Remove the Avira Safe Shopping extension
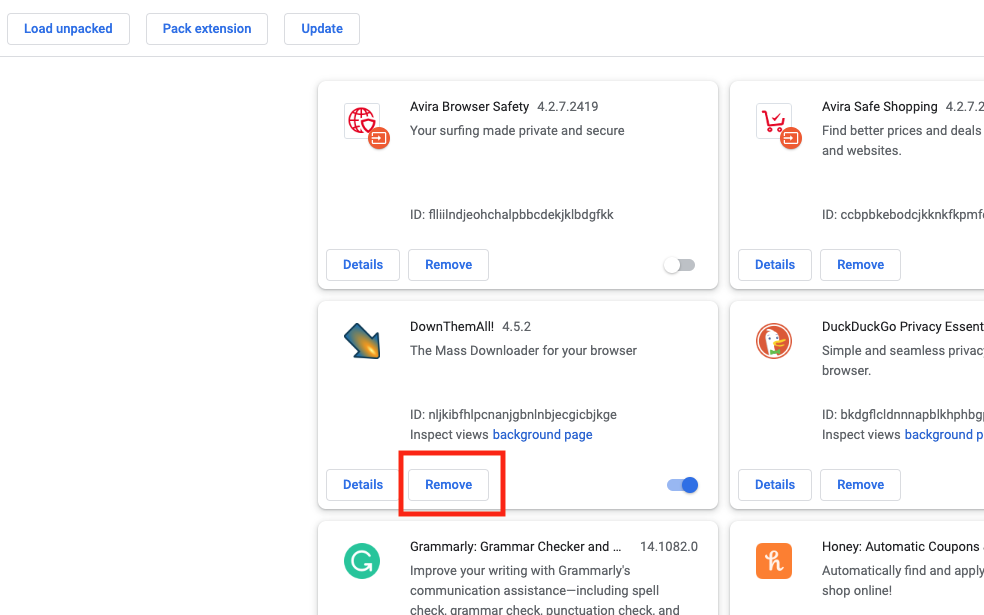The width and height of the screenshot is (984, 615). 860,265
